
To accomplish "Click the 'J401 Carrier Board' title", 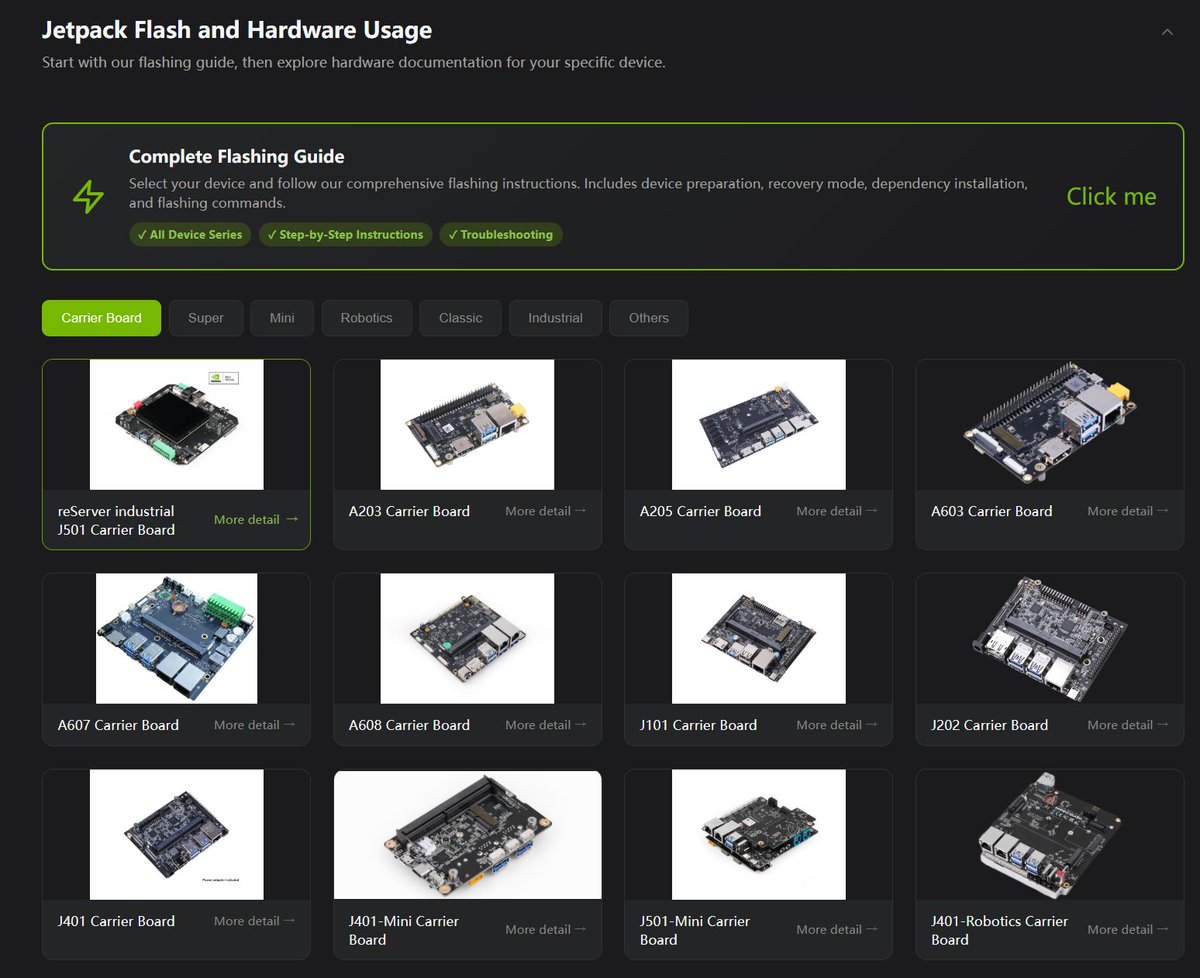I will click(116, 921).
